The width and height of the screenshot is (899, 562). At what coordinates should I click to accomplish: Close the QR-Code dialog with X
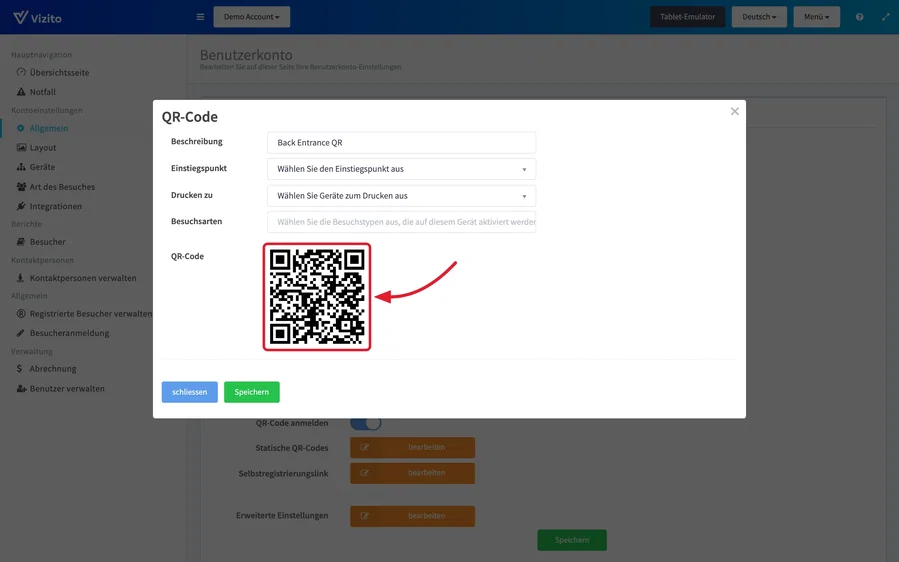(734, 111)
